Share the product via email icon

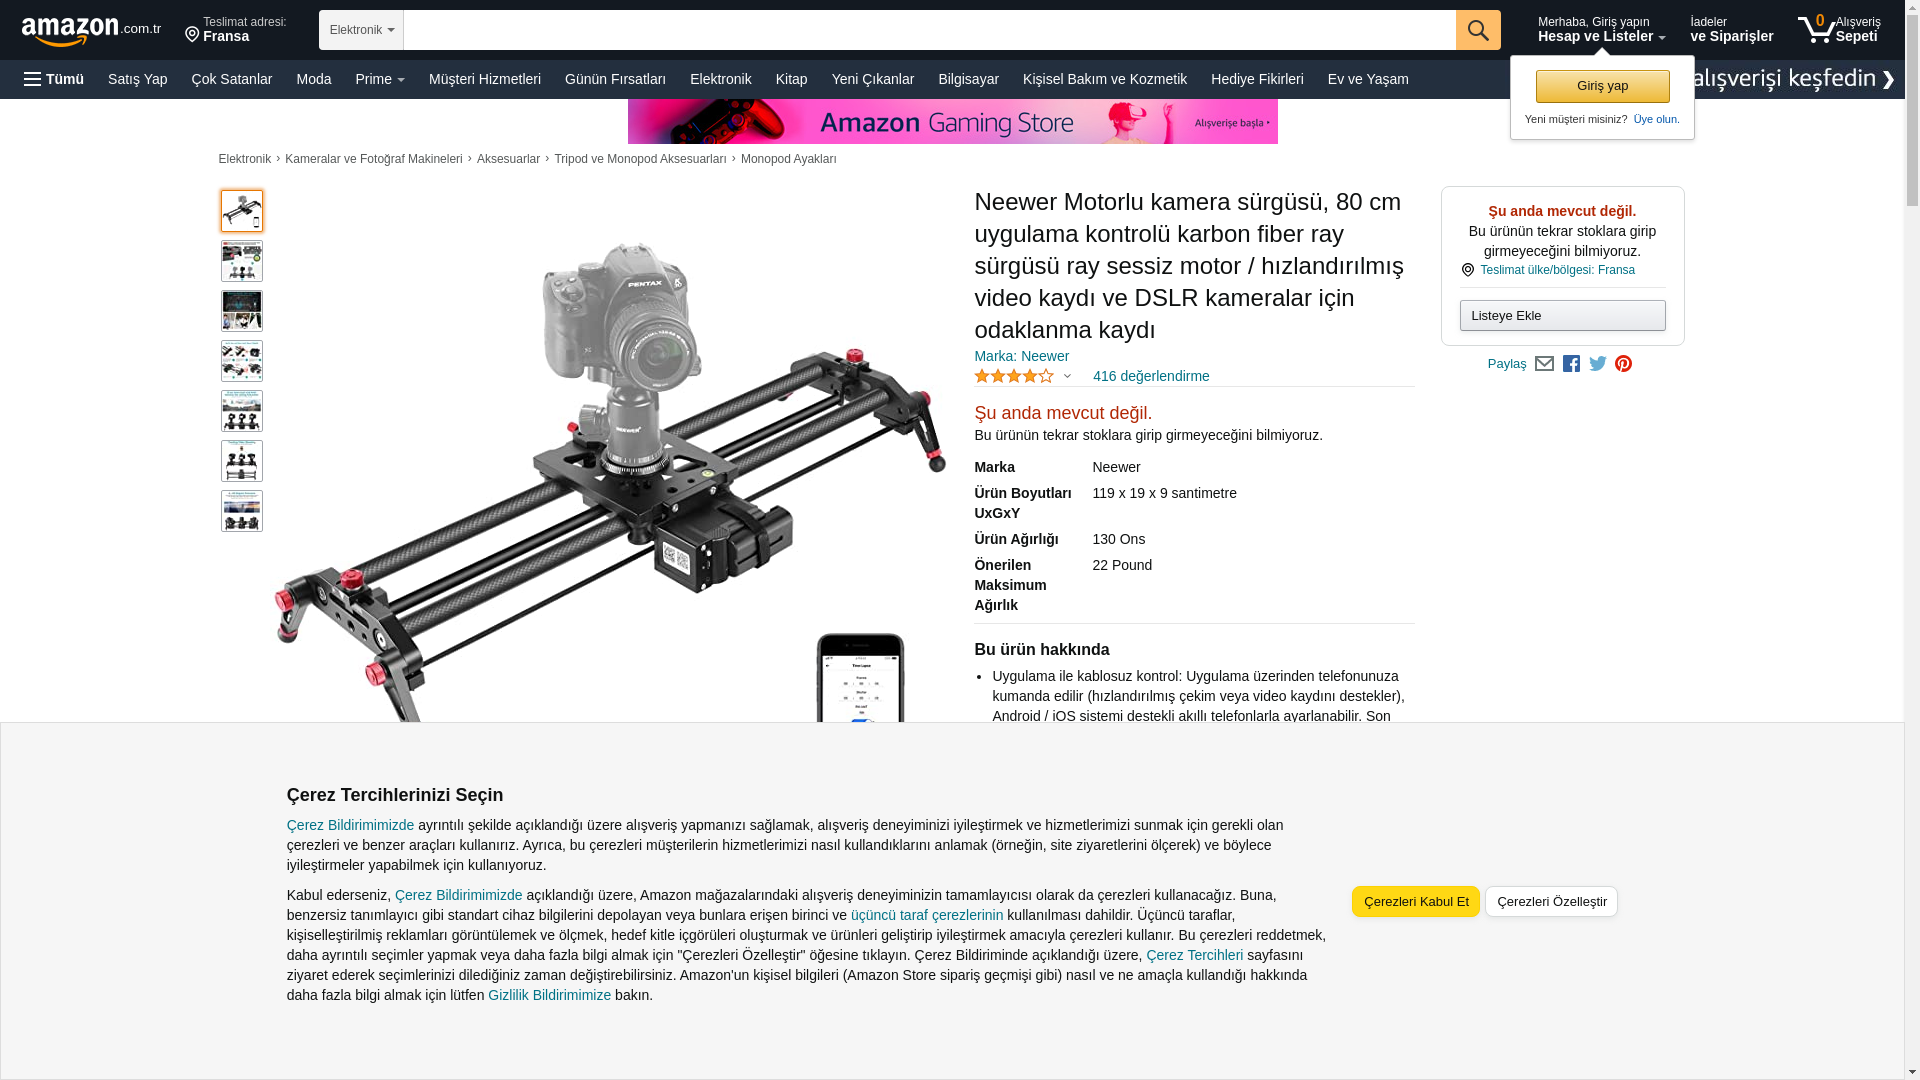[1544, 364]
